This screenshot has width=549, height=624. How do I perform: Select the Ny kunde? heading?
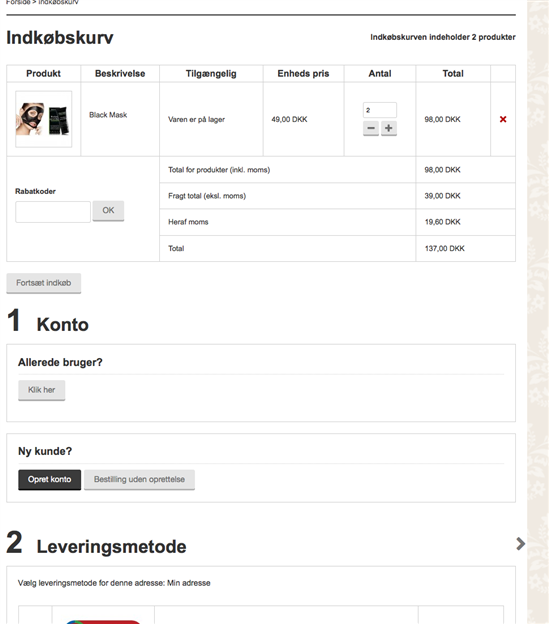[x=45, y=451]
